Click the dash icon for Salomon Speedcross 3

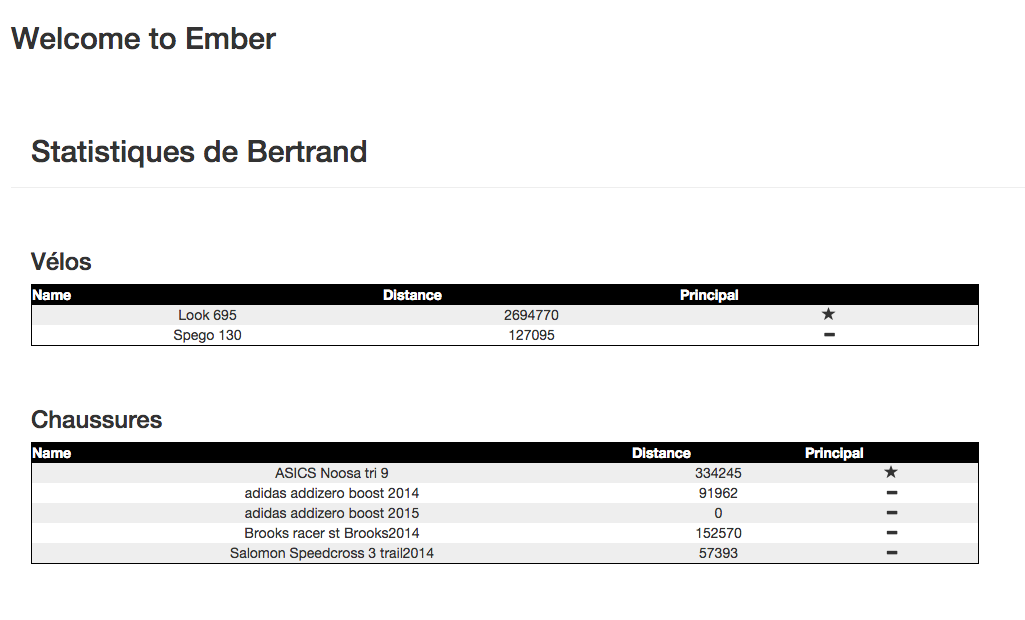891,553
